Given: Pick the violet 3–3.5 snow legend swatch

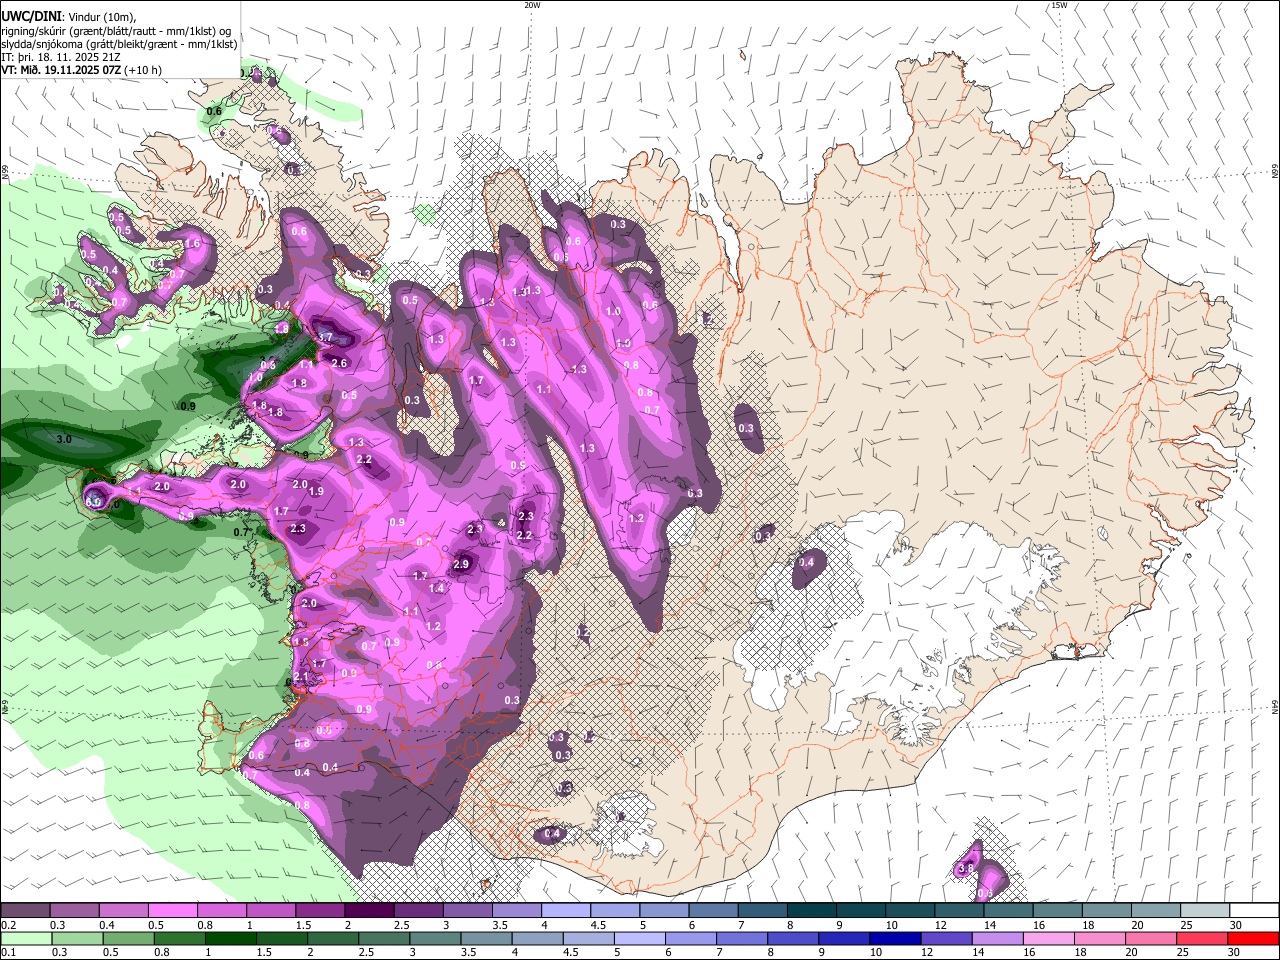Looking at the screenshot, I should [467, 911].
